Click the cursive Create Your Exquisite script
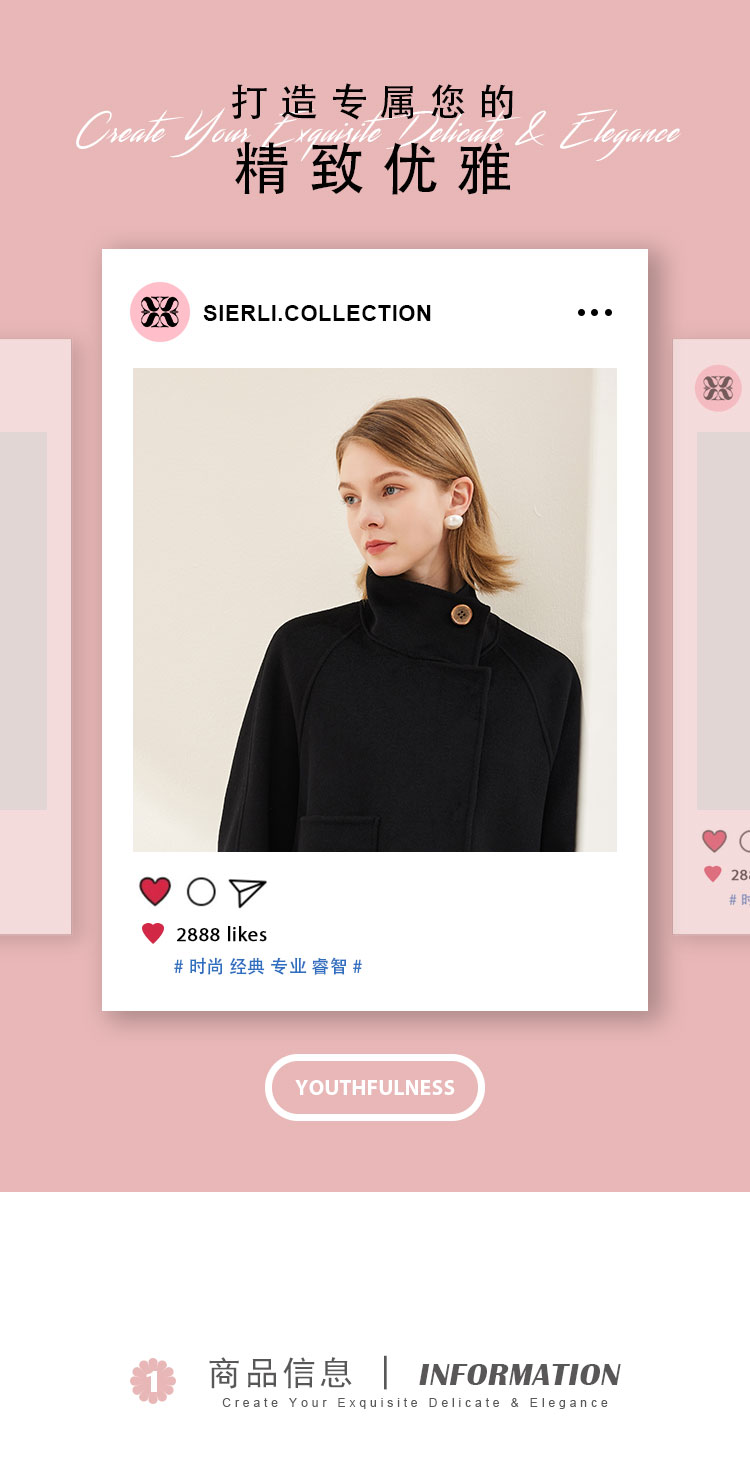This screenshot has height=1461, width=750. (x=378, y=133)
